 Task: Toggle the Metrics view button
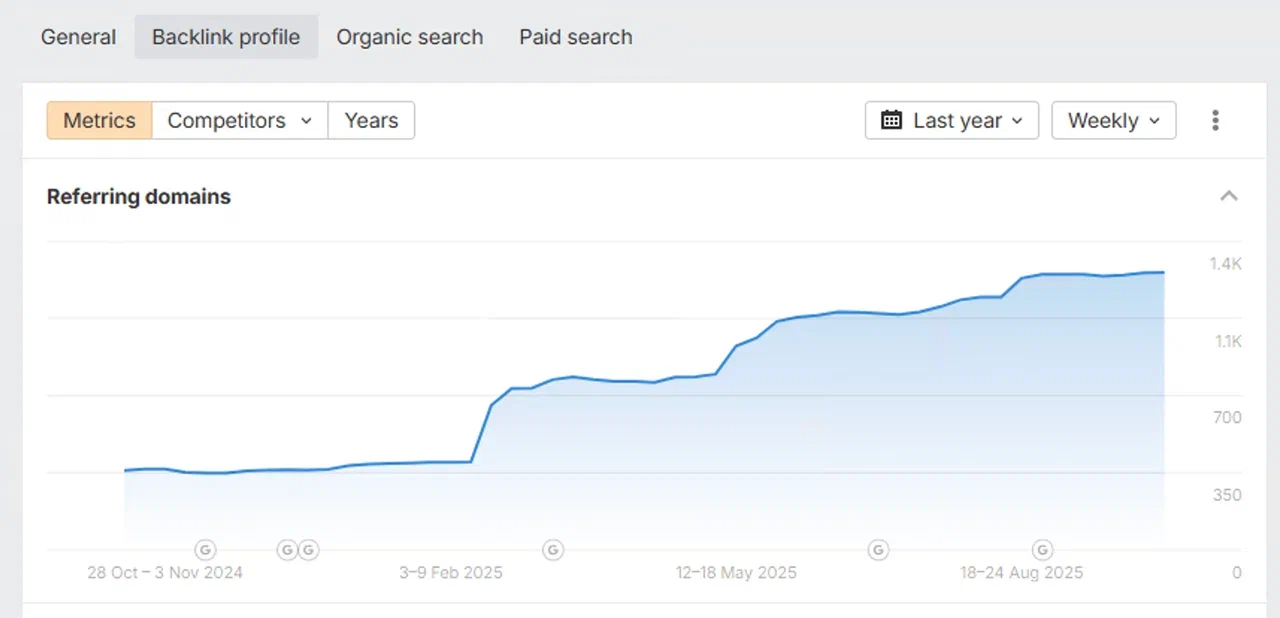[98, 120]
